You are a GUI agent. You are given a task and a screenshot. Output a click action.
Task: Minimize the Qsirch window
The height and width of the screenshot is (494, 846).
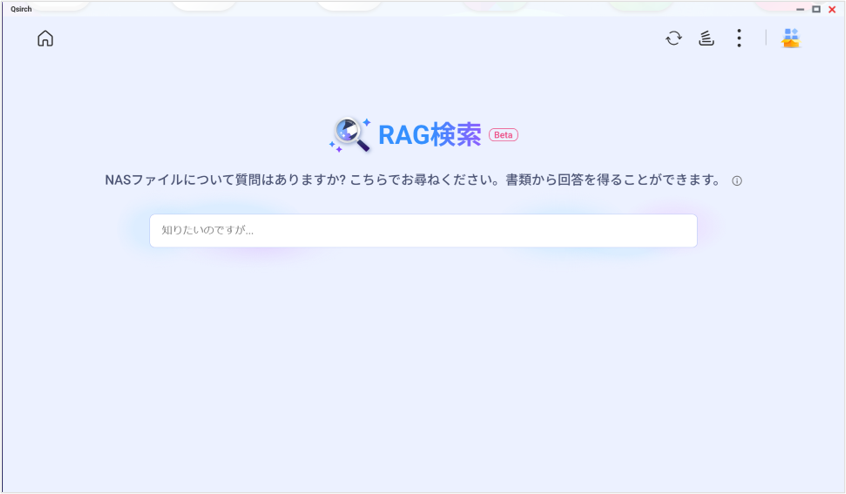tap(800, 9)
